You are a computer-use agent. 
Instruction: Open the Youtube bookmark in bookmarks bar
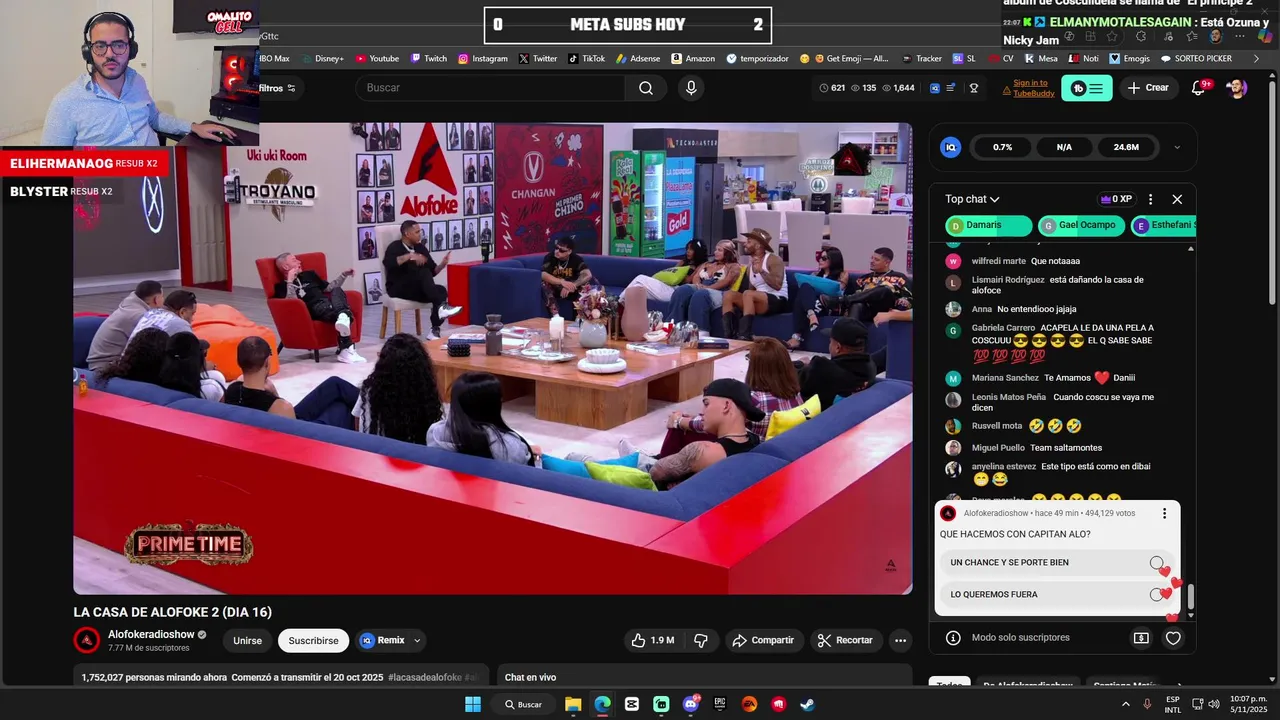click(377, 59)
